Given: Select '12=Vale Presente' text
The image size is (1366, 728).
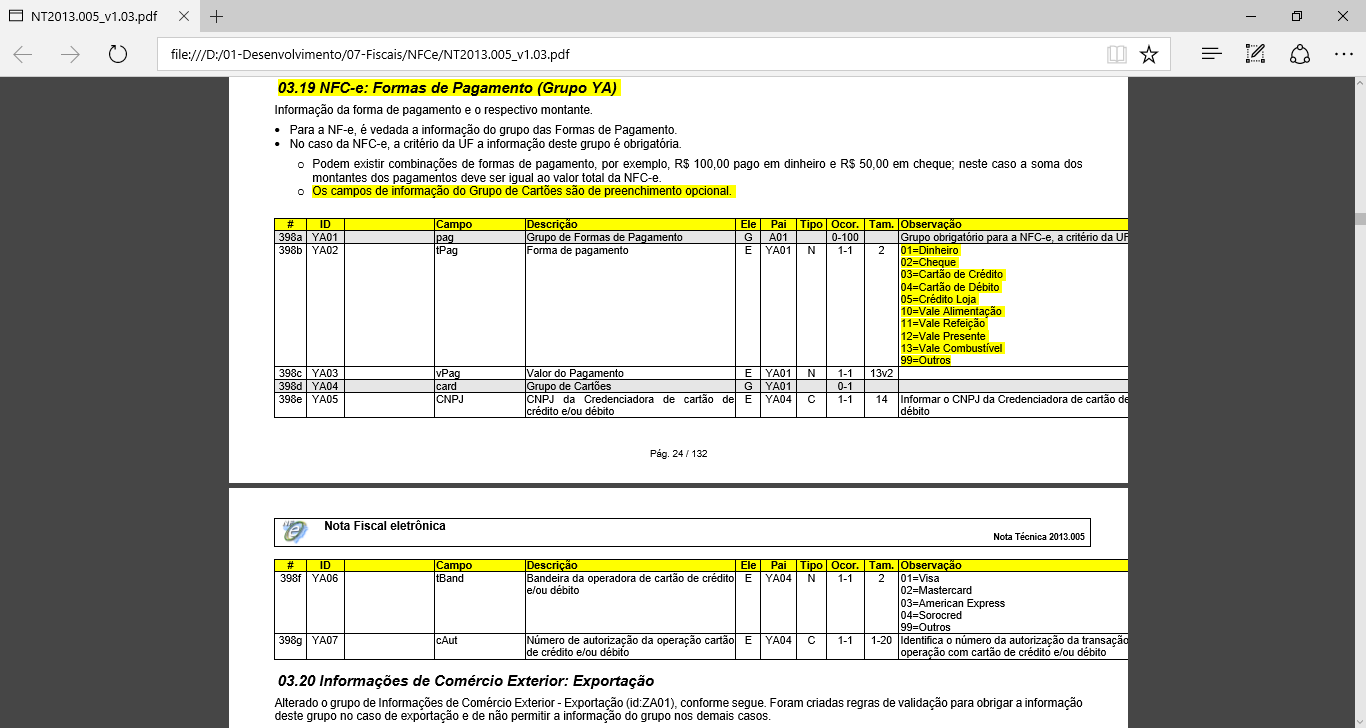Looking at the screenshot, I should (x=943, y=336).
